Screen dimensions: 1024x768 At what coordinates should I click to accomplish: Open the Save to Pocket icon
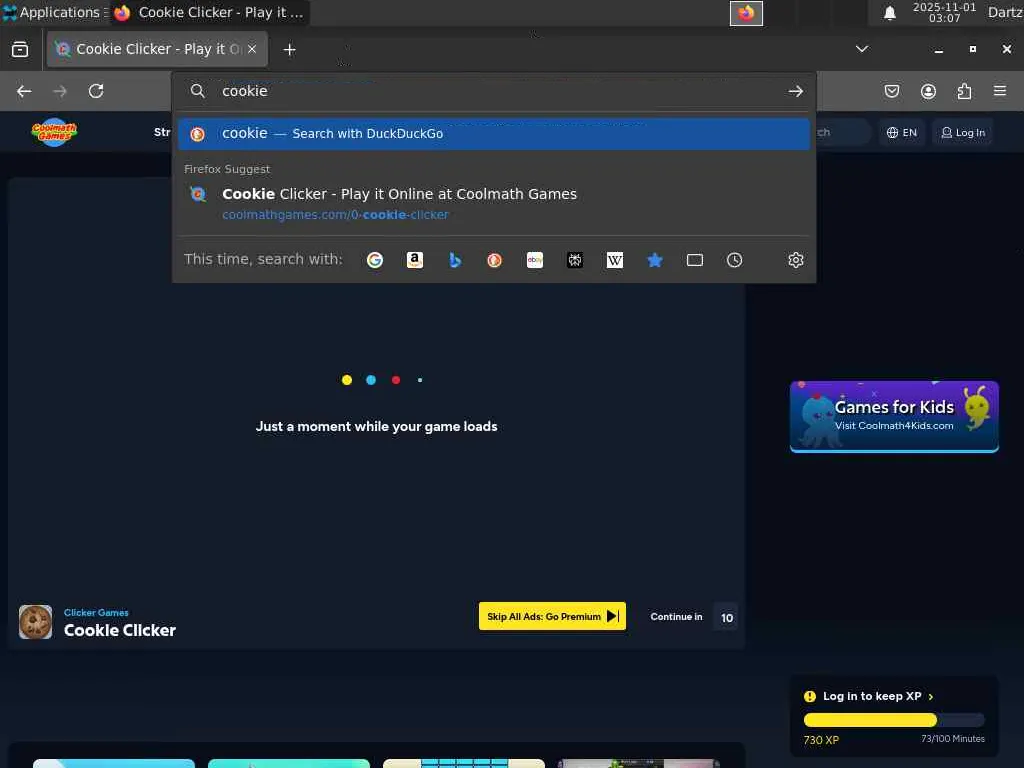pos(892,91)
